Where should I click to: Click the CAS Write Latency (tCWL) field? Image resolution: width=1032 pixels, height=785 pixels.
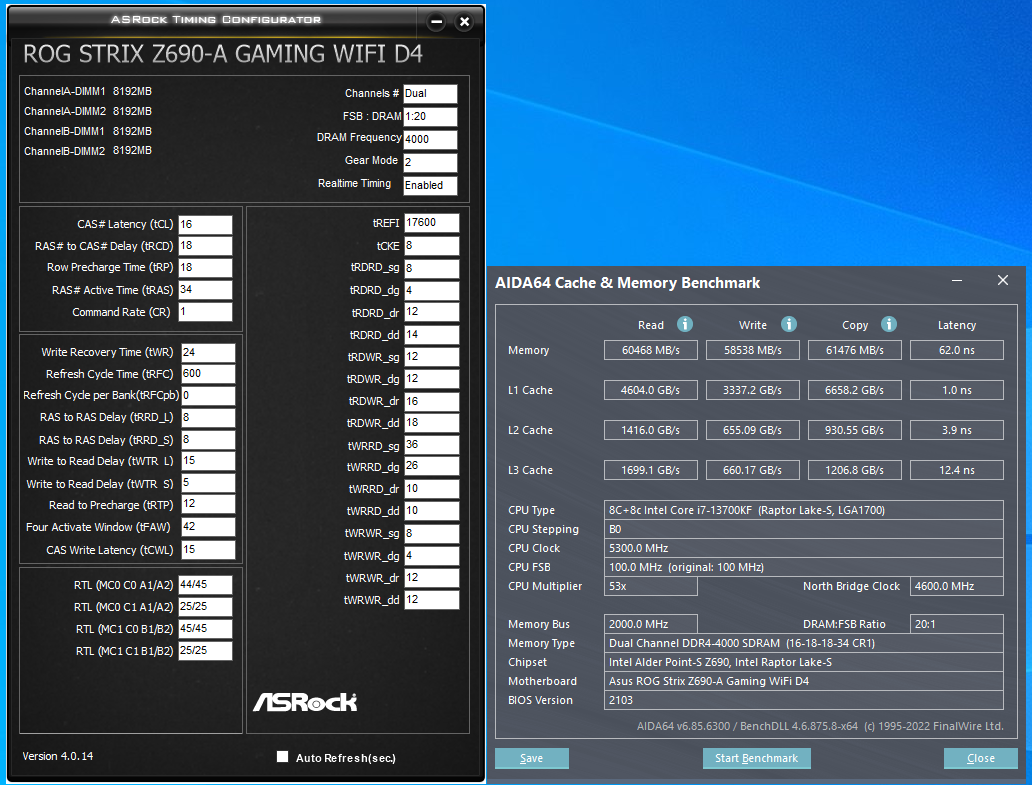[x=208, y=549]
